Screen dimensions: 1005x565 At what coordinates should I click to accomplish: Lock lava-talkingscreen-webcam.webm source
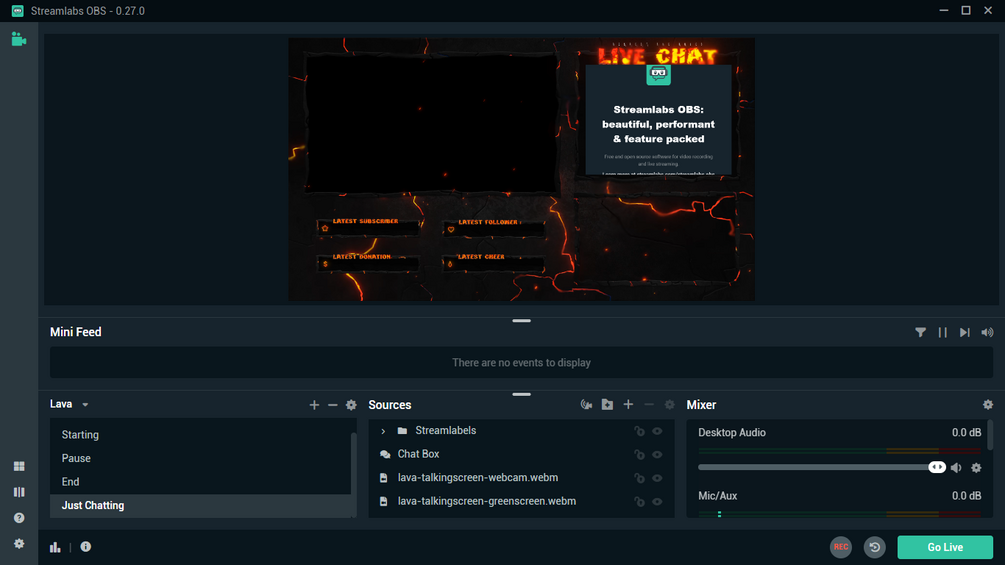639,478
